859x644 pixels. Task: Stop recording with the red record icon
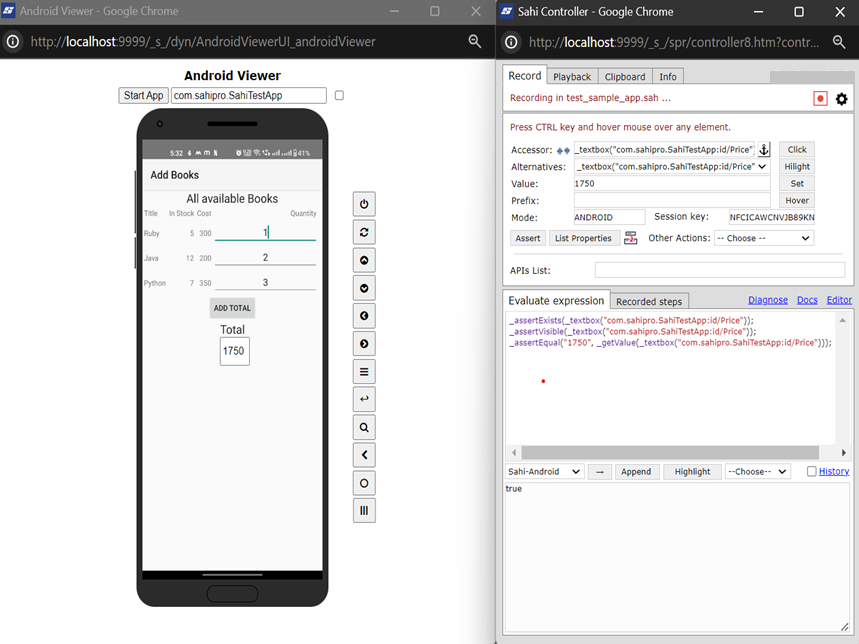[820, 99]
